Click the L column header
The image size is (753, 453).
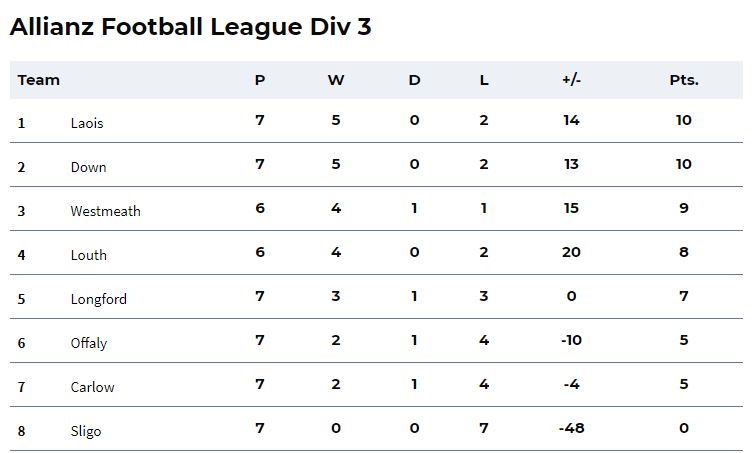tap(484, 80)
